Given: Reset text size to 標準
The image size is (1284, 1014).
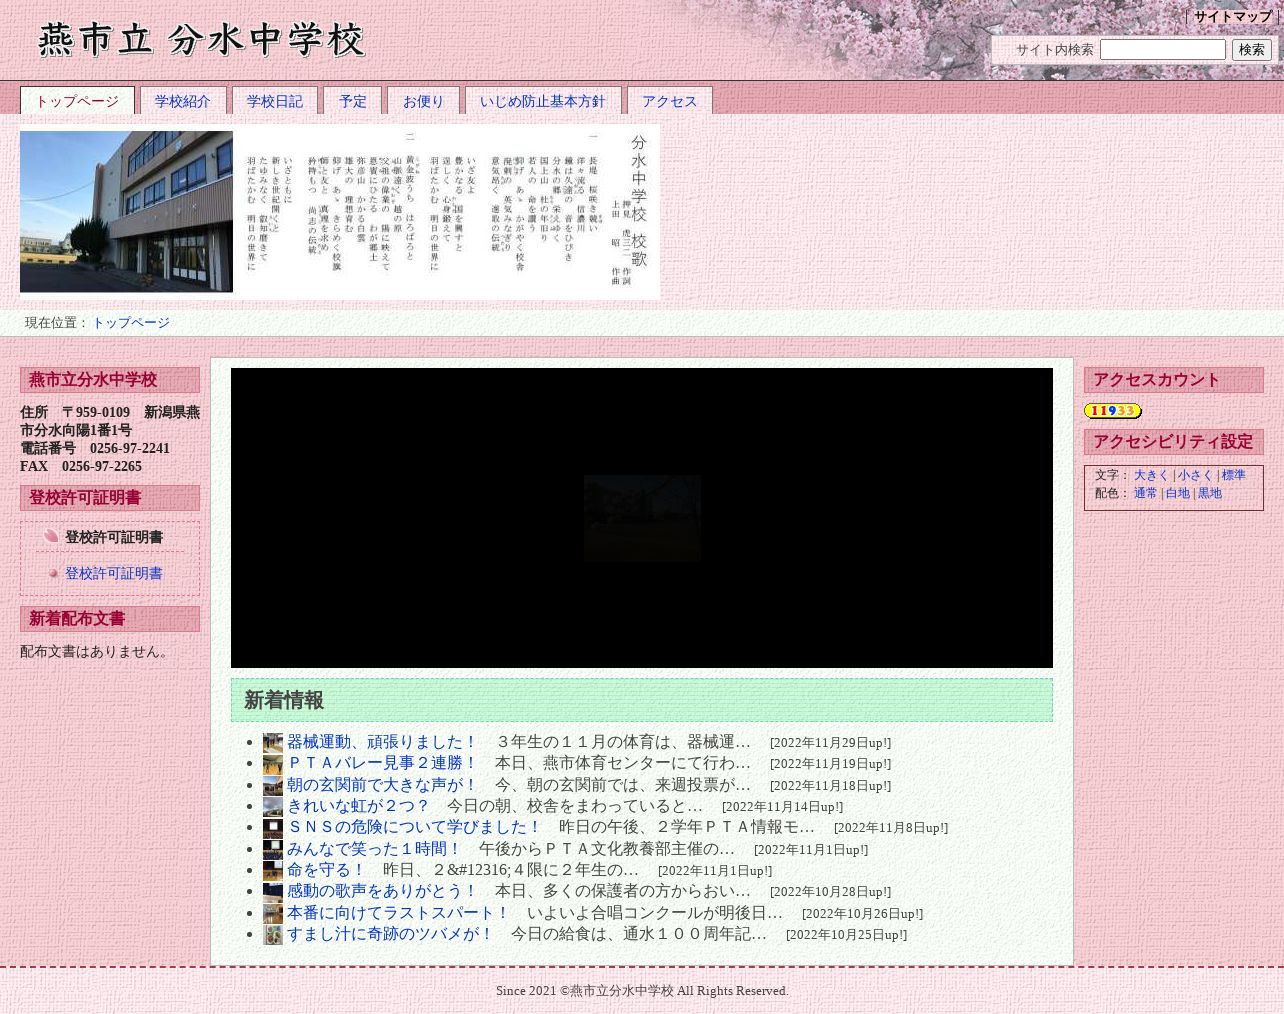Looking at the screenshot, I should click(1234, 475).
